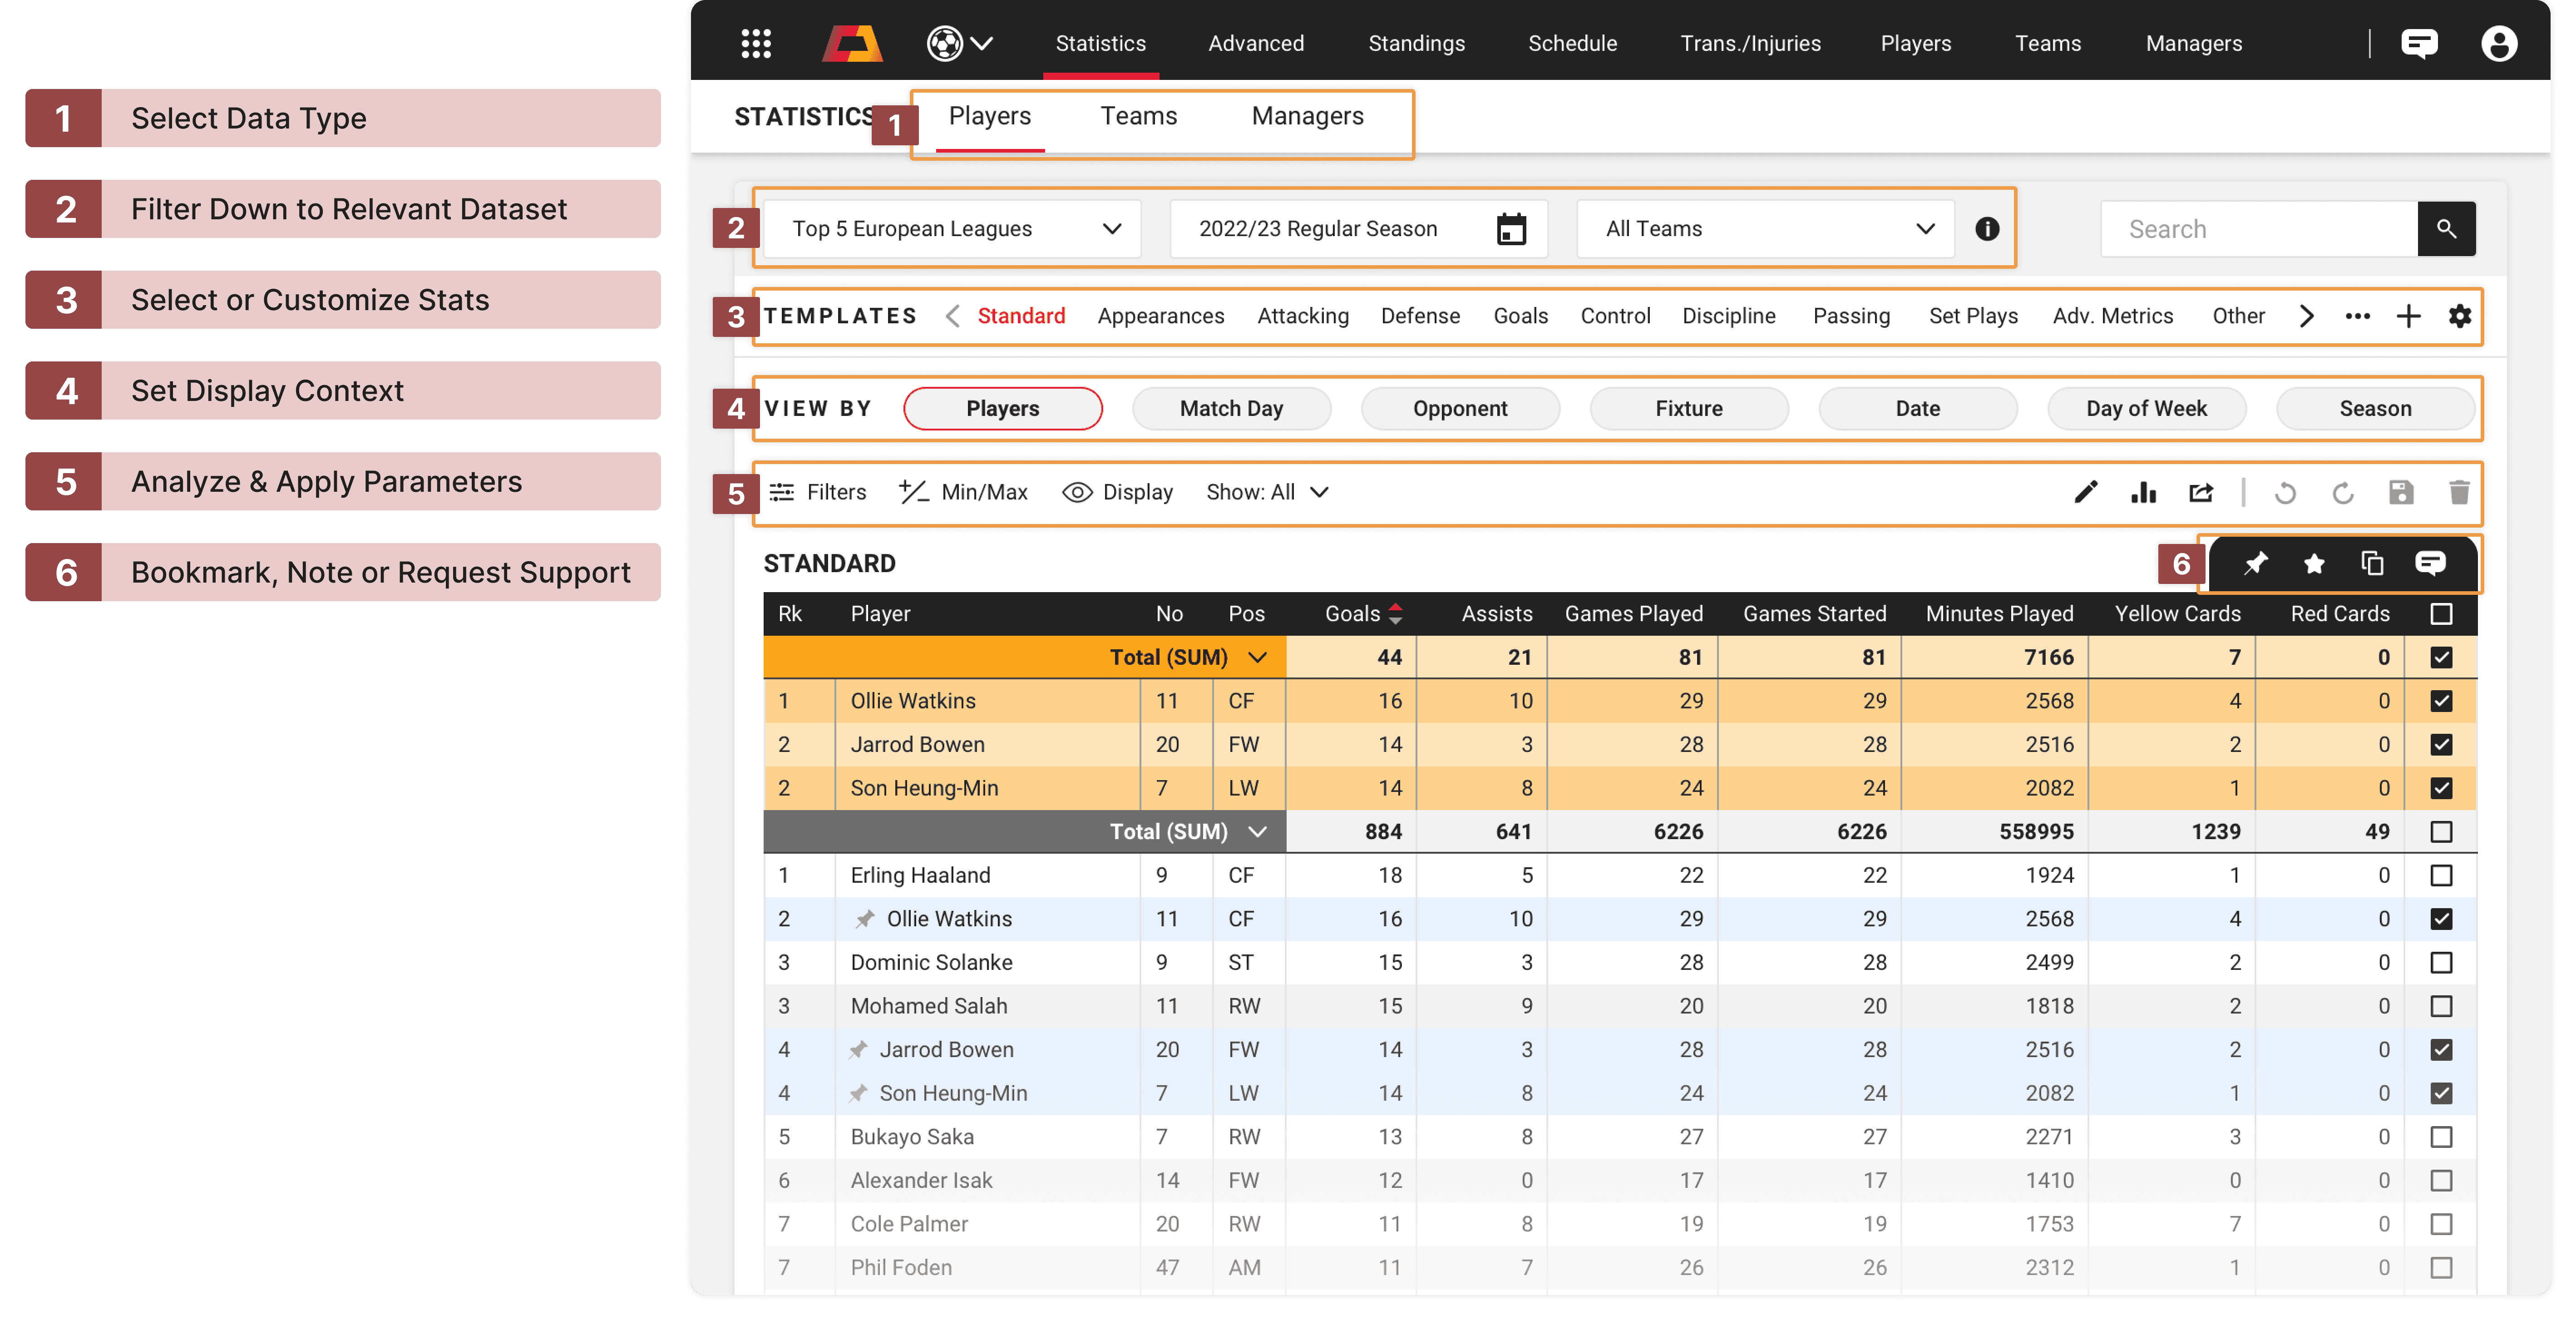View by Match Day
Screen dimensions: 2576x1325
[x=1231, y=408]
